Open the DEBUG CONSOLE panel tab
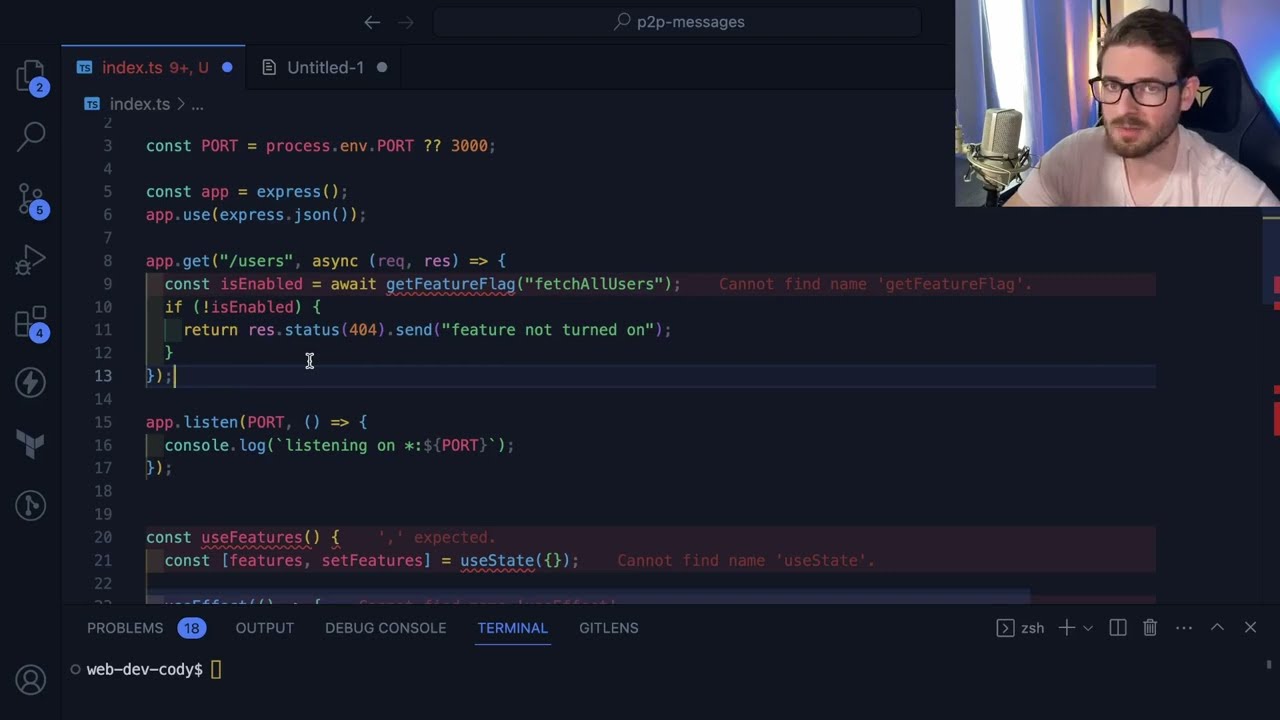1280x720 pixels. click(385, 628)
